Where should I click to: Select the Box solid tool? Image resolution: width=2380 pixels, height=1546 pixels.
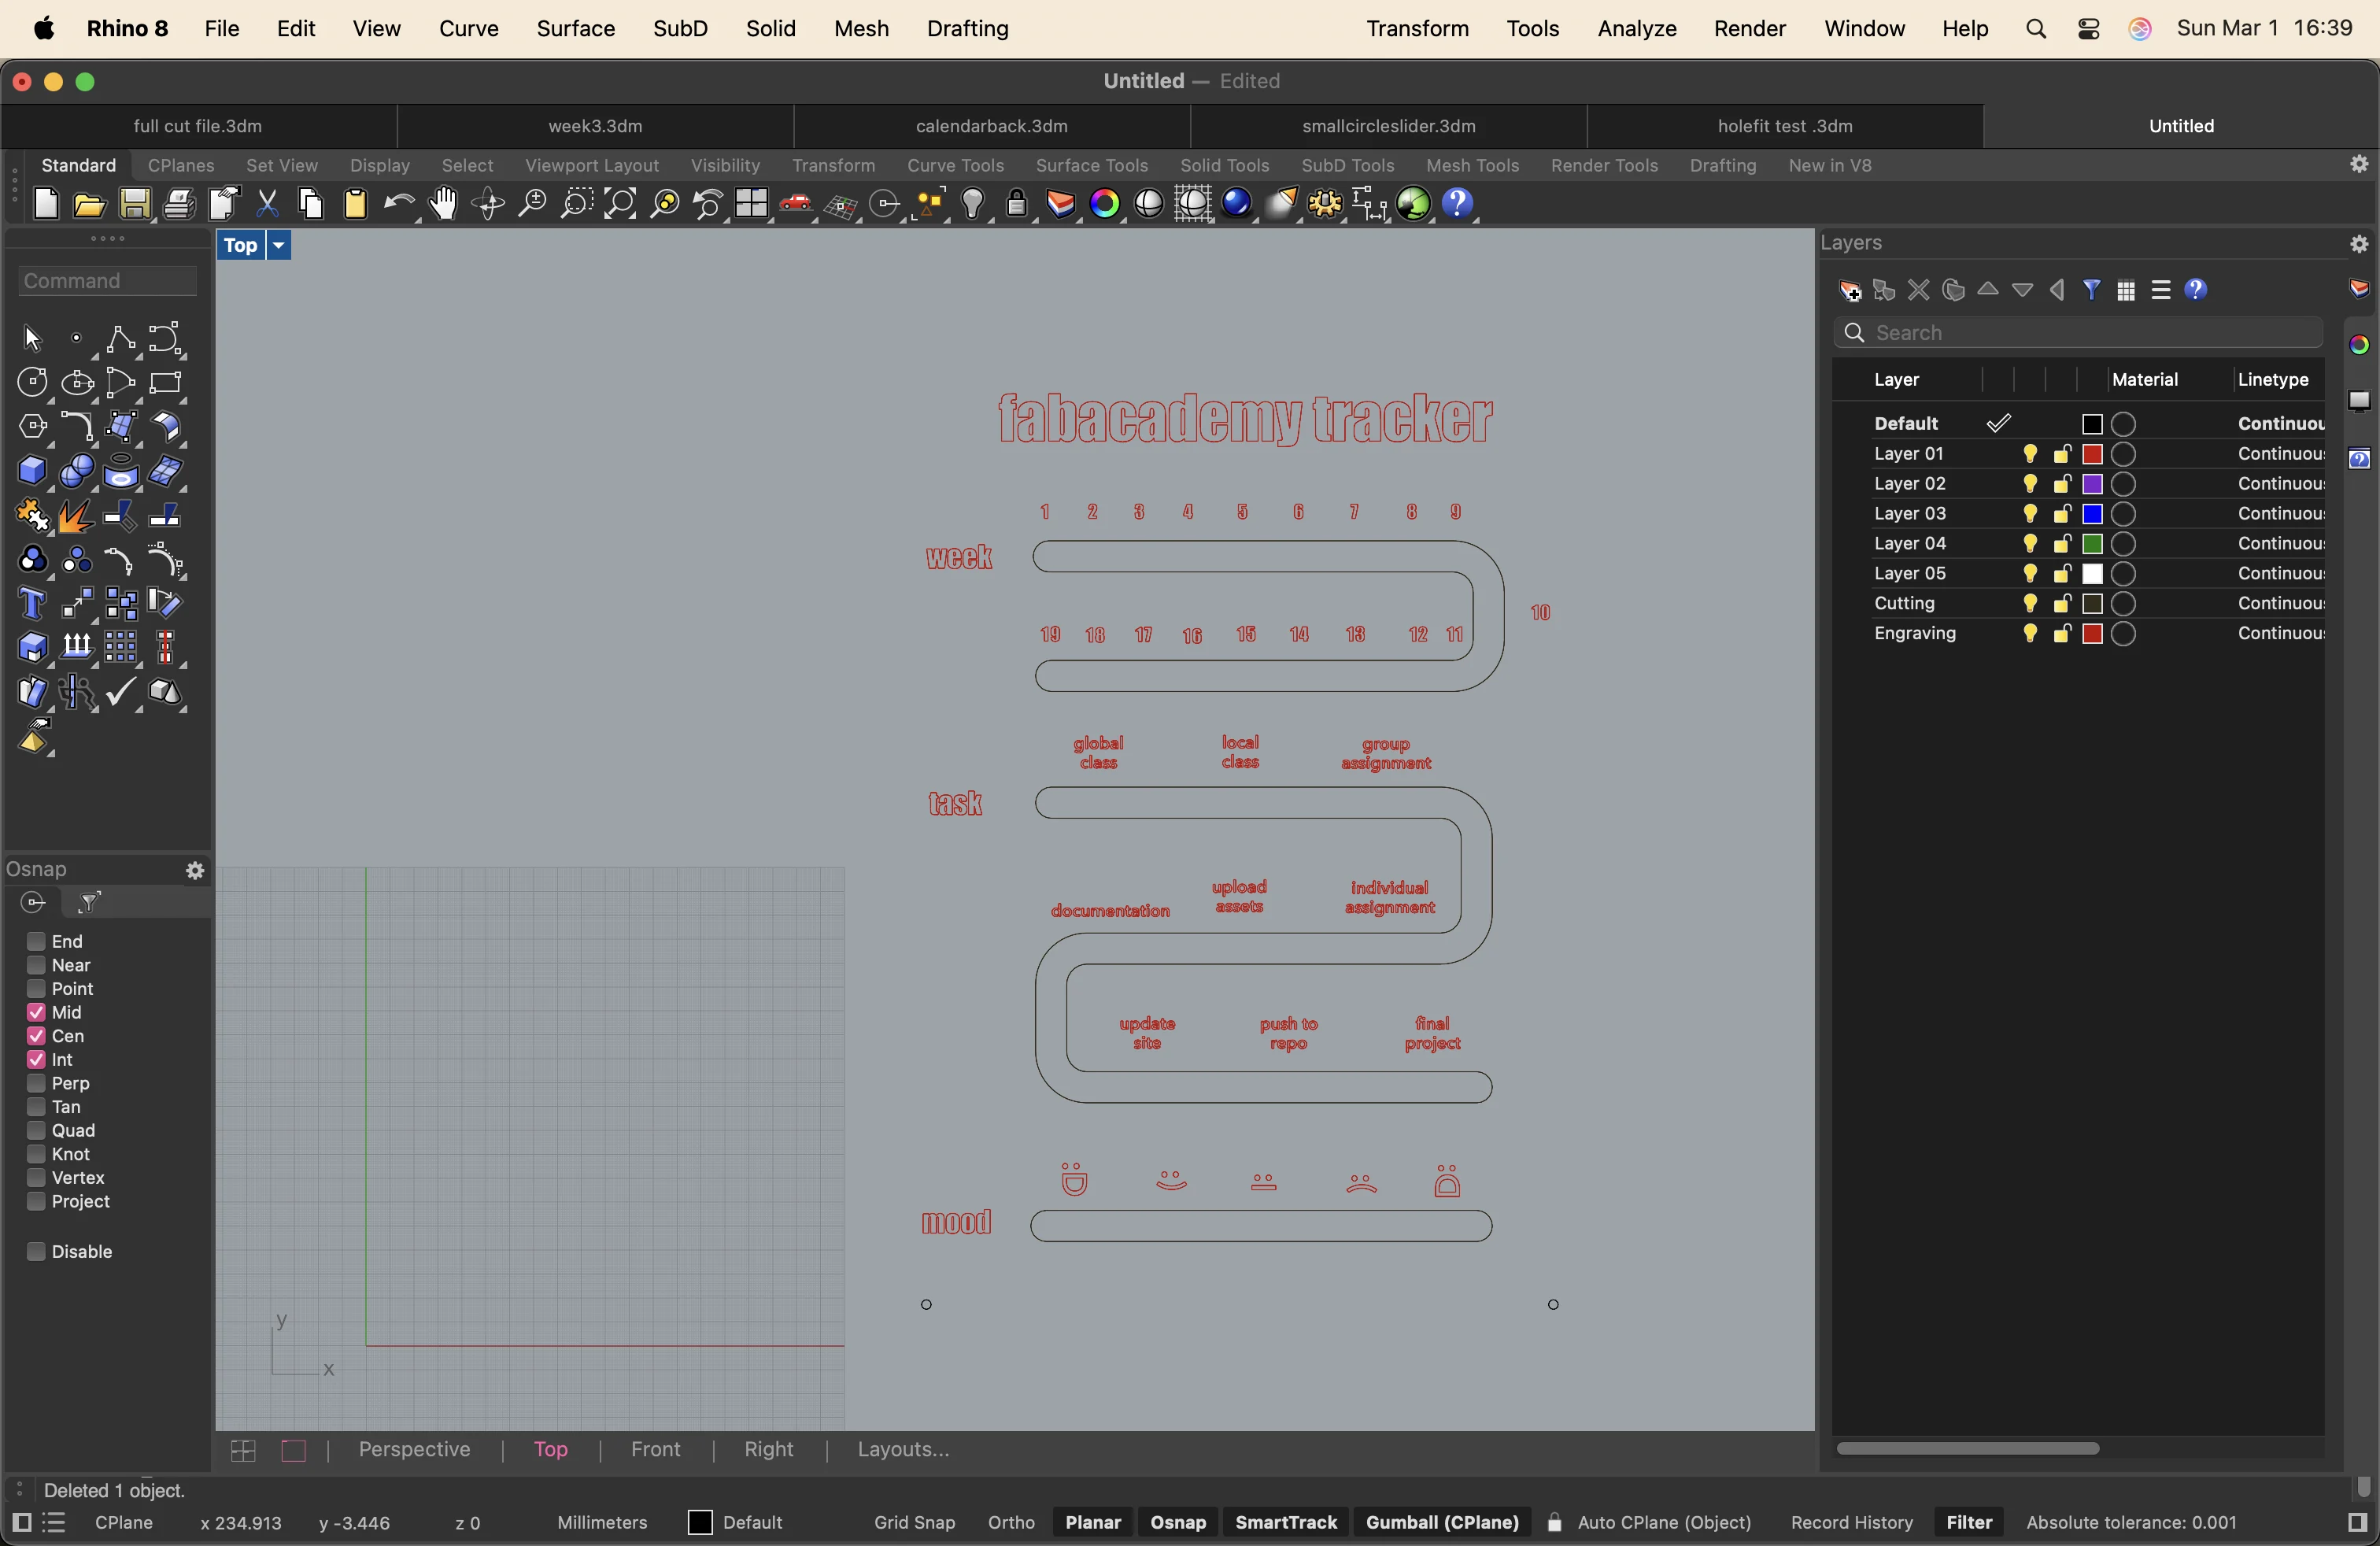(x=32, y=471)
